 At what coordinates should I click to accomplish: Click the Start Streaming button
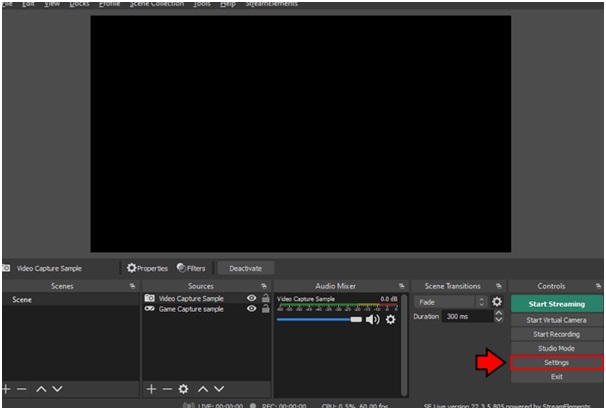[x=556, y=303]
